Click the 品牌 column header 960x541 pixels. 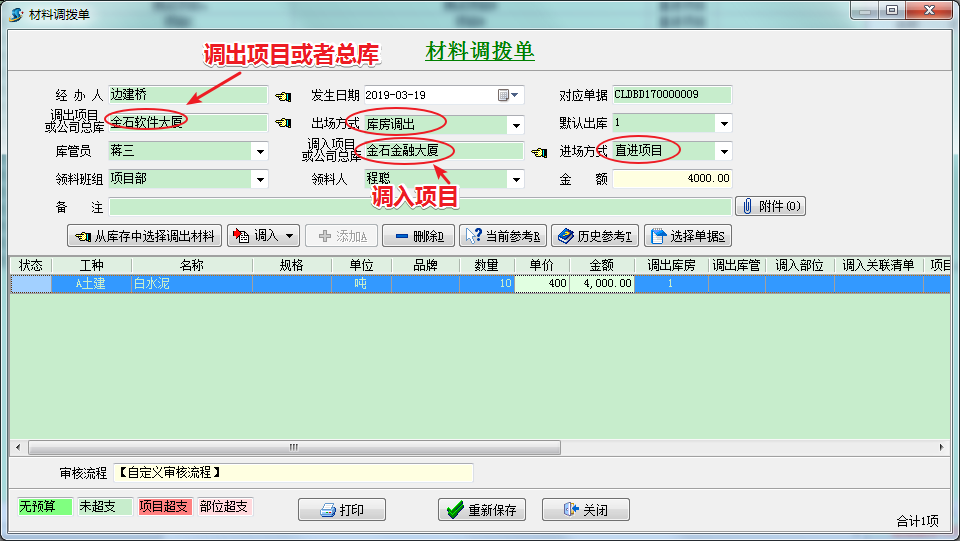click(x=426, y=265)
